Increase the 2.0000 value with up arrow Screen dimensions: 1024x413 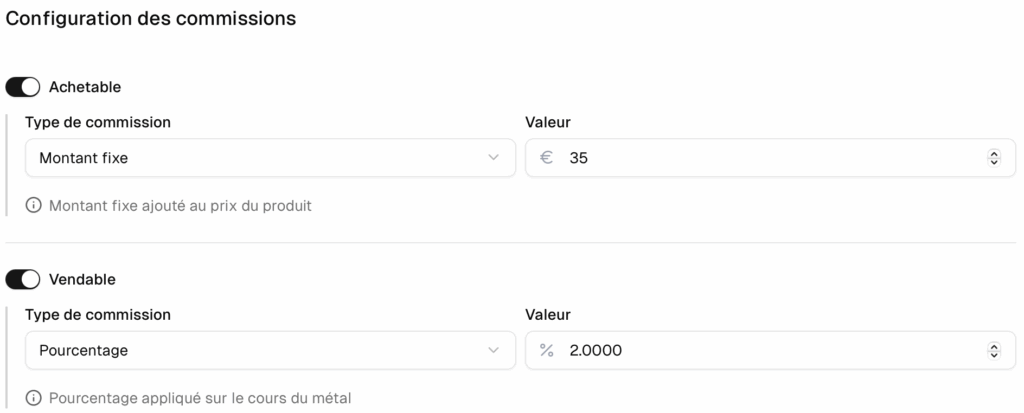pos(994,346)
